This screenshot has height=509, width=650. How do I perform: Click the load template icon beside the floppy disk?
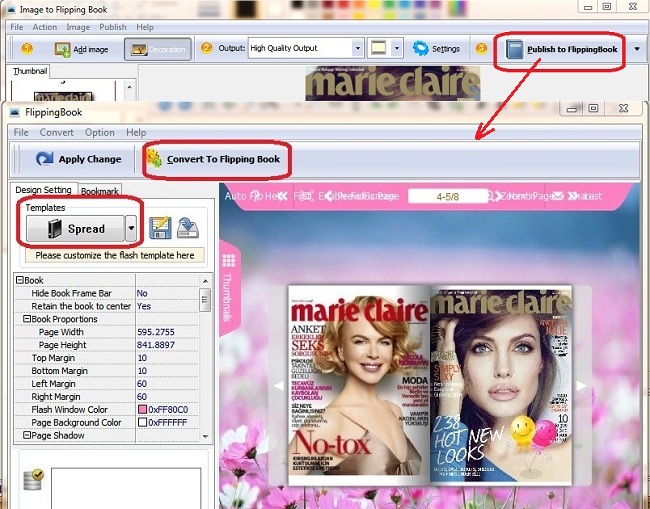click(x=188, y=228)
